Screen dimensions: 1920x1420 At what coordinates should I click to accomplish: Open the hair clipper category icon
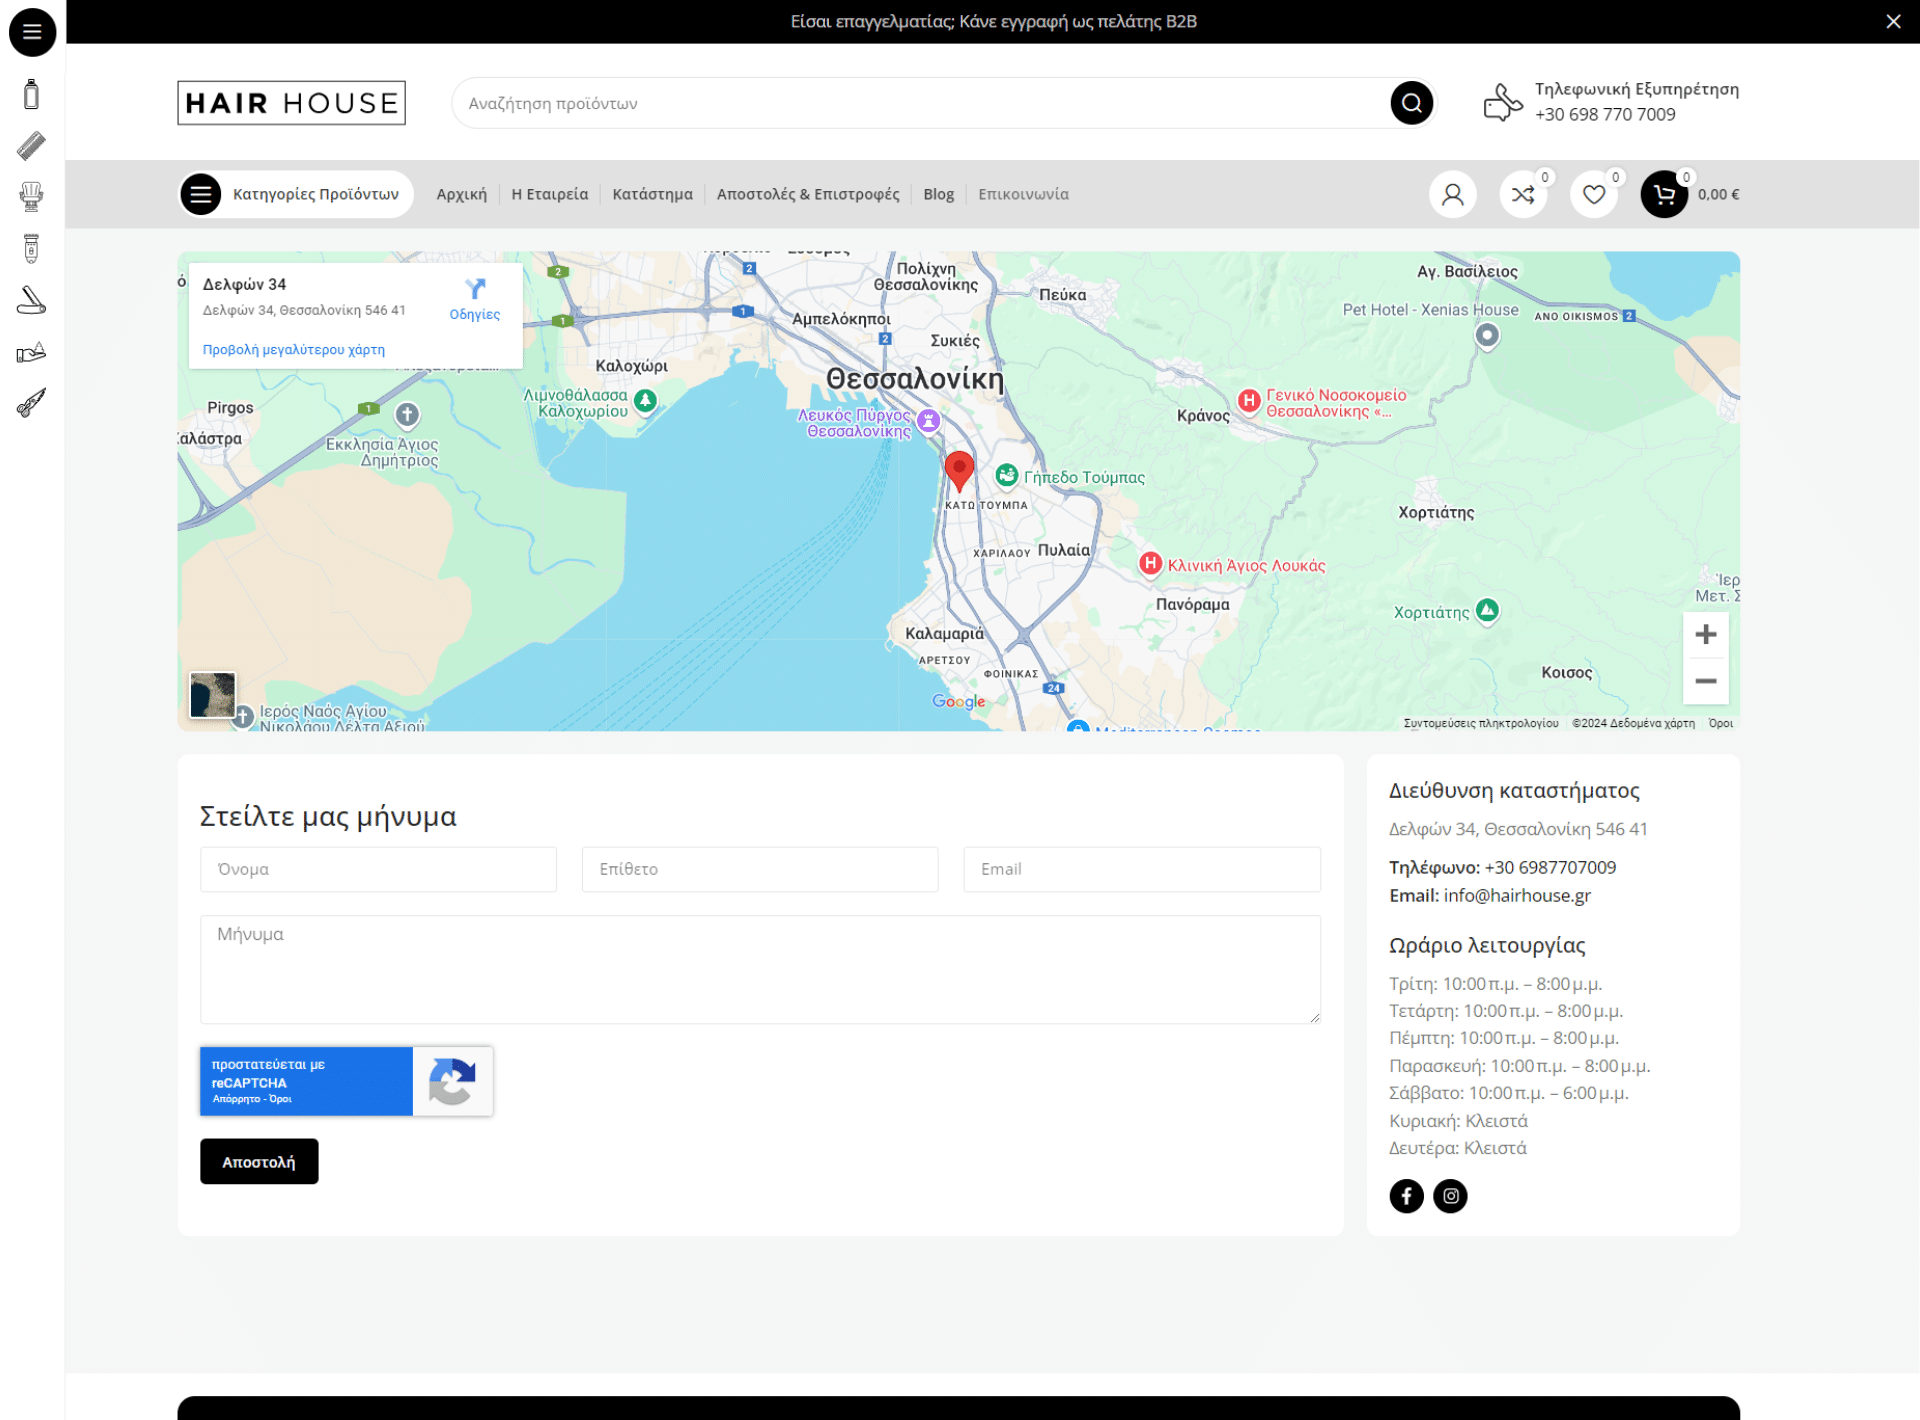click(31, 248)
